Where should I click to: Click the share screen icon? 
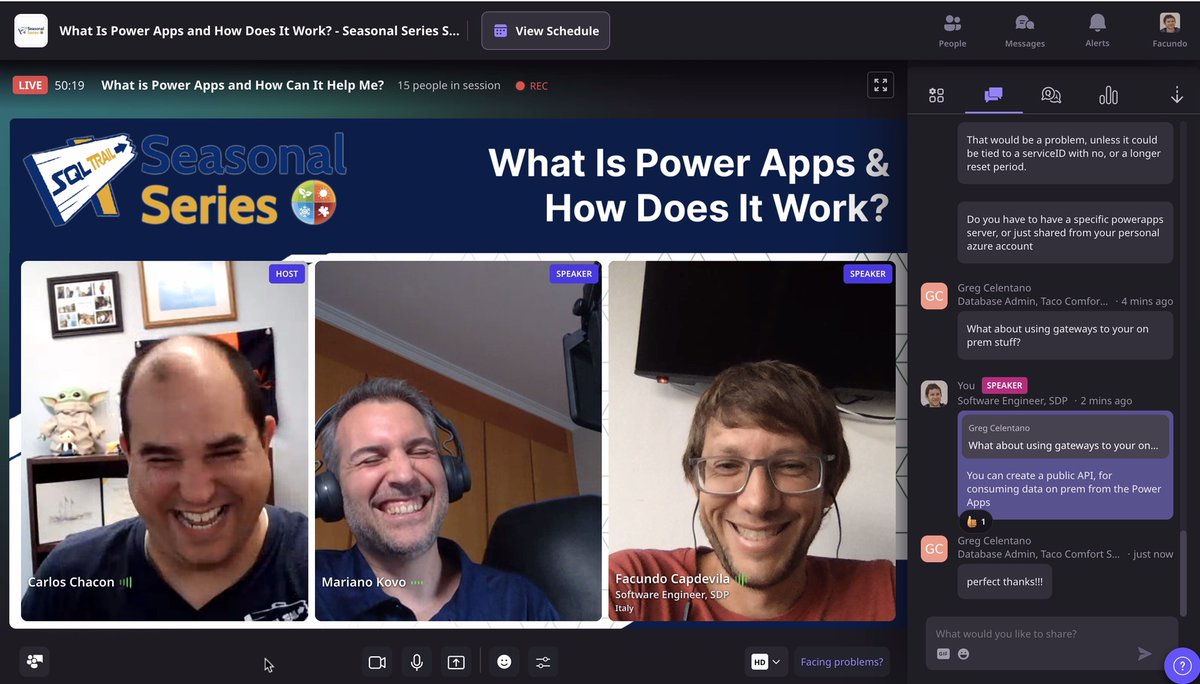(x=456, y=662)
